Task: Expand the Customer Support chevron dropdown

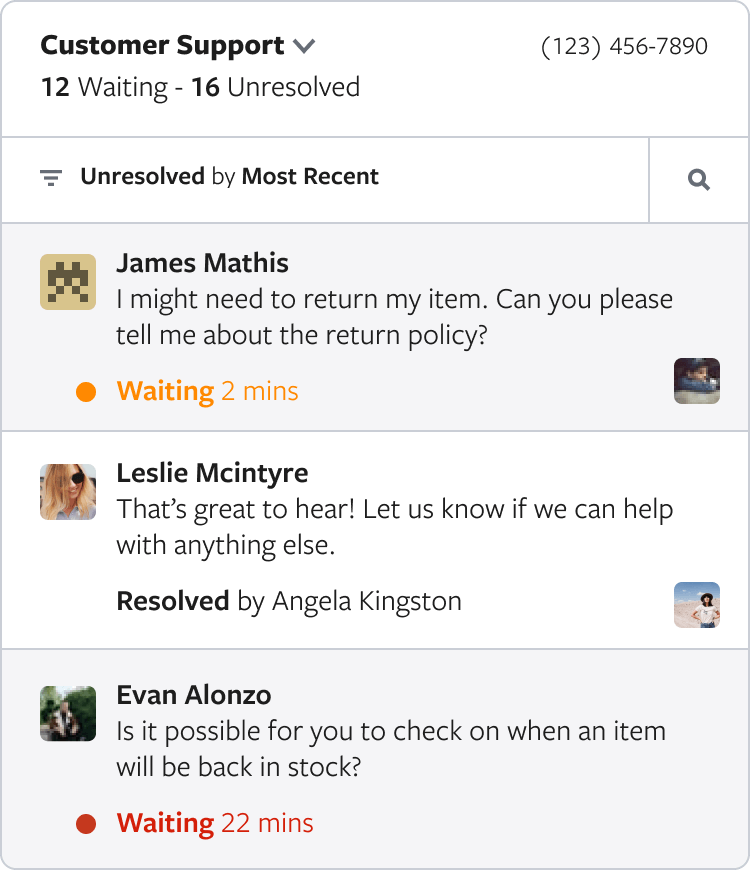Action: (x=305, y=47)
